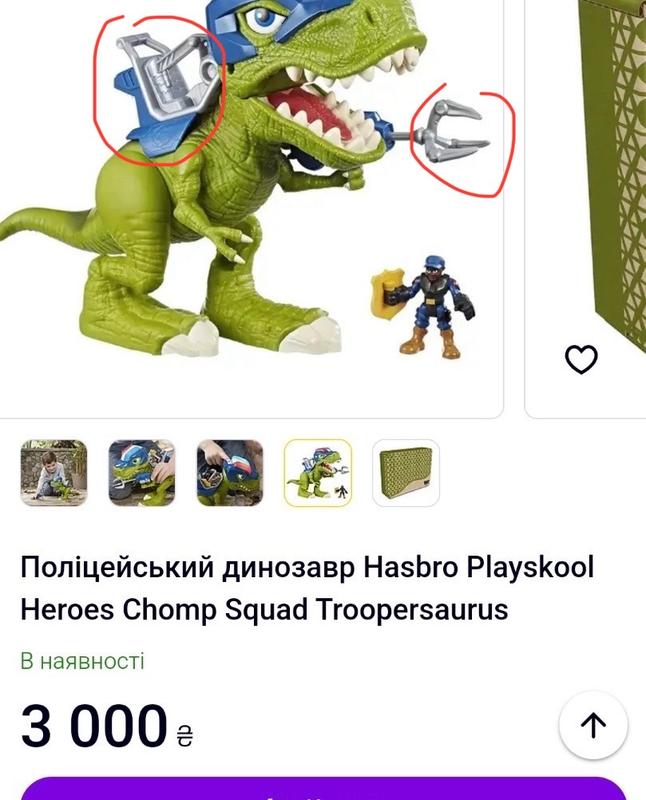Open the green box packaging thumbnail

[406, 473]
